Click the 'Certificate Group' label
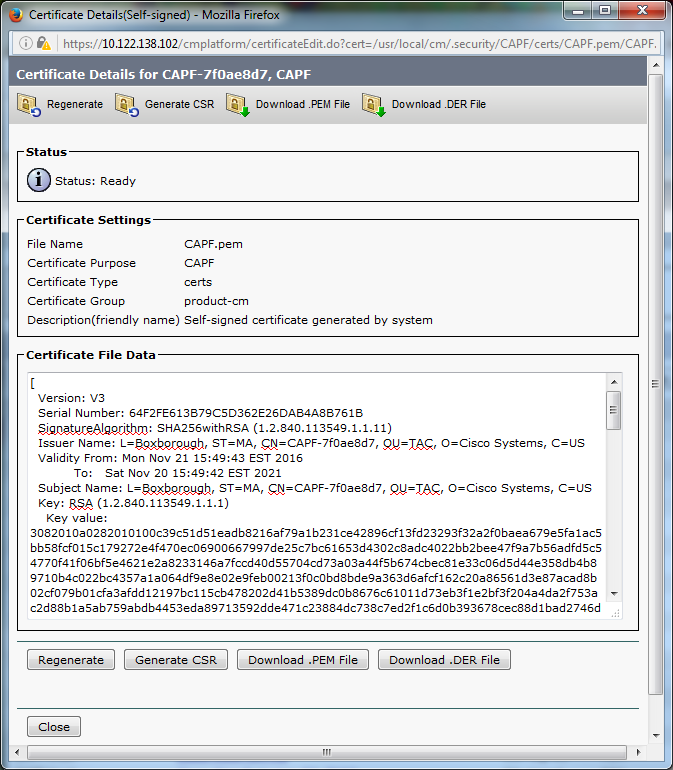 pyautogui.click(x=76, y=301)
